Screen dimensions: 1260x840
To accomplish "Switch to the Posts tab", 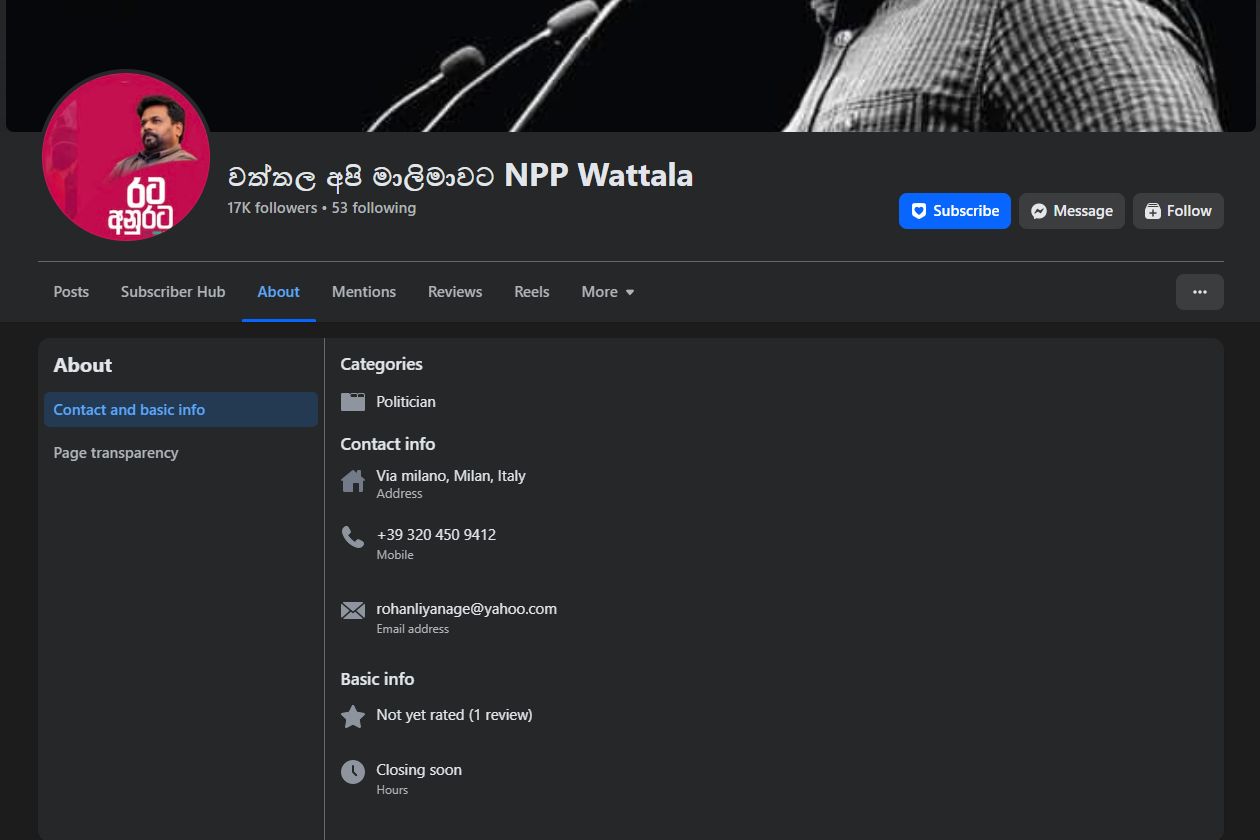I will click(71, 292).
